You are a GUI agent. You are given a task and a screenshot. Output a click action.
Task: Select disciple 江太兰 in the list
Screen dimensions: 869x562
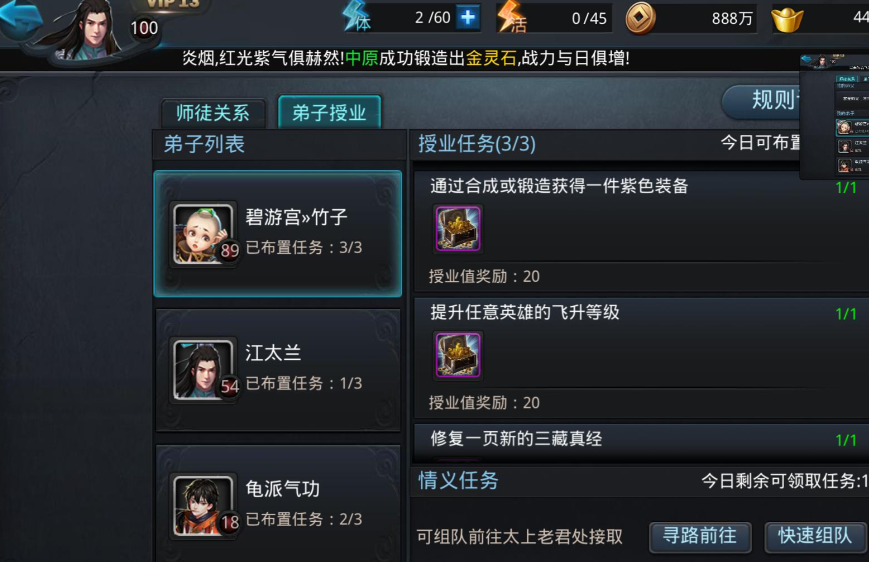click(x=278, y=370)
